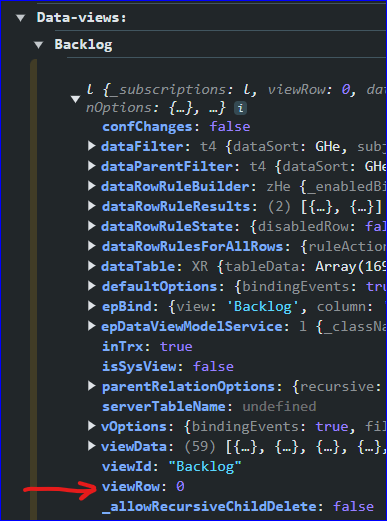
Task: Click the 'Backlog' view string in epBind
Action: (x=263, y=307)
